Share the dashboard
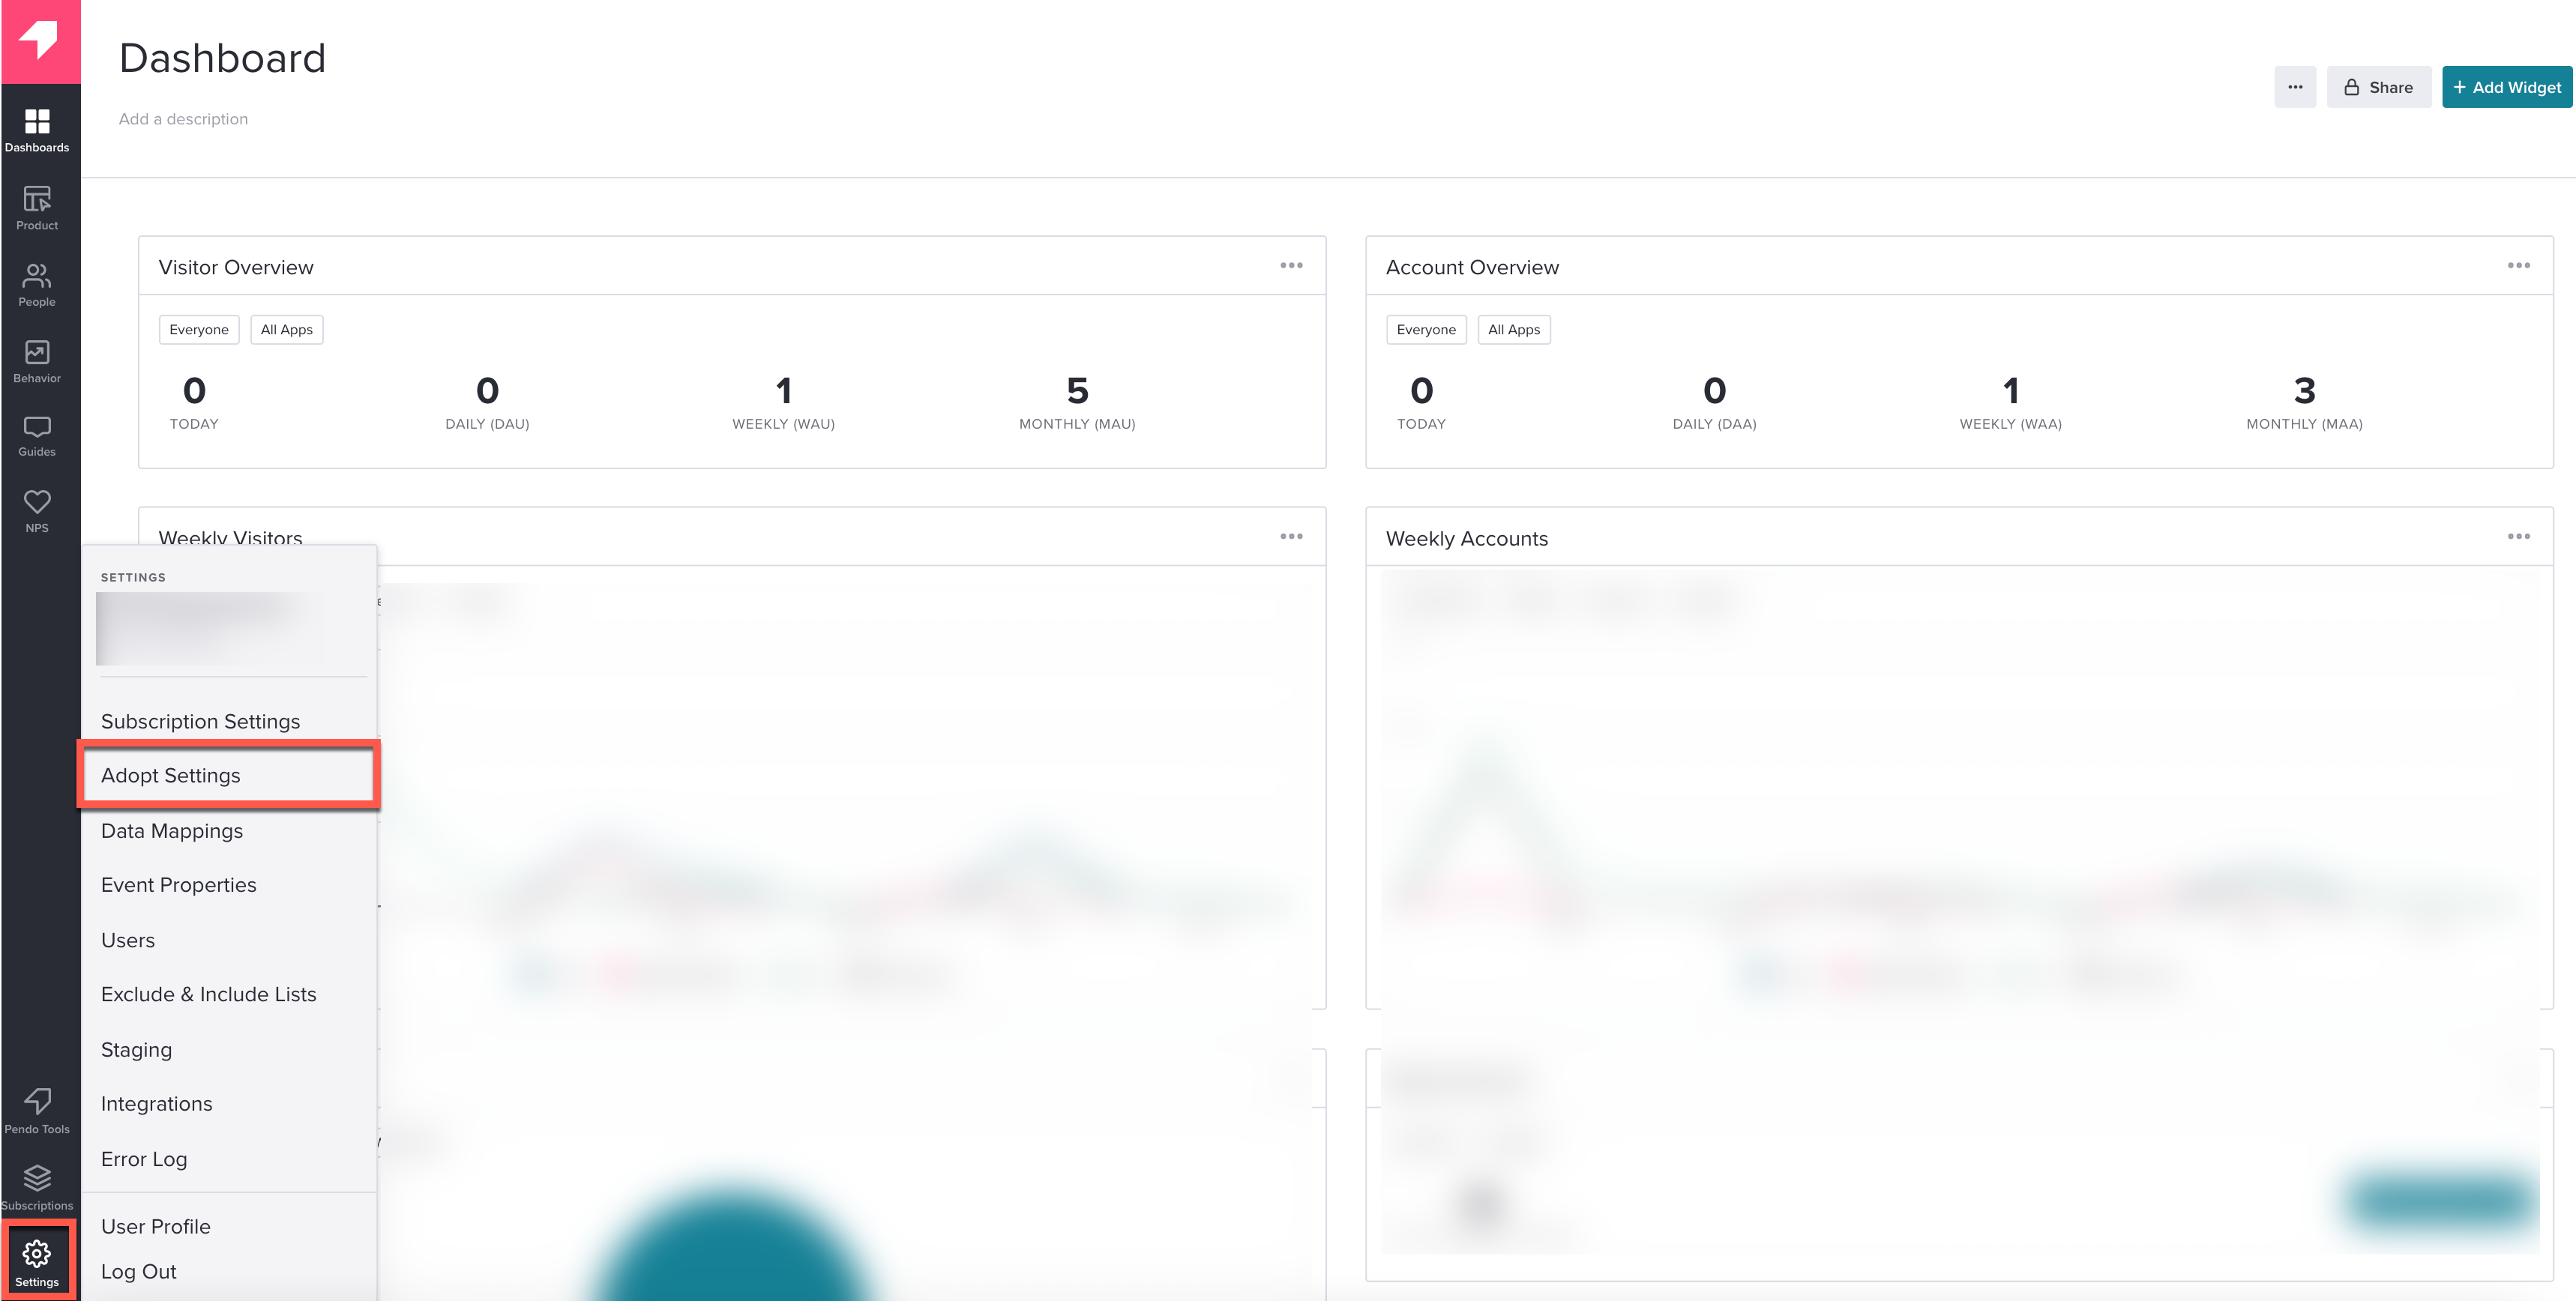This screenshot has height=1301, width=2576. pos(2378,87)
